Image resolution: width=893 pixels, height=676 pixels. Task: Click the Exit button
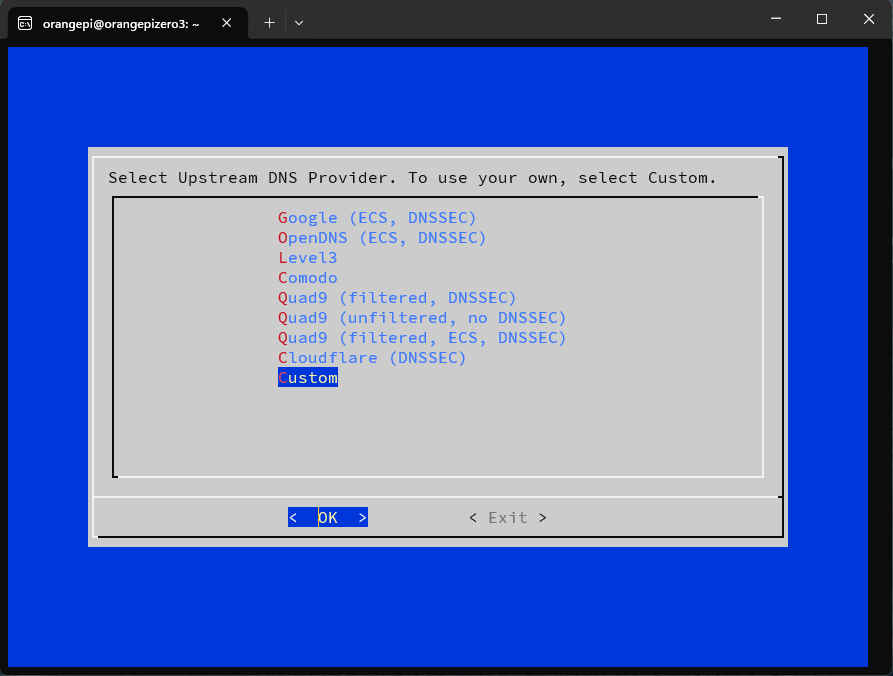[x=507, y=517]
